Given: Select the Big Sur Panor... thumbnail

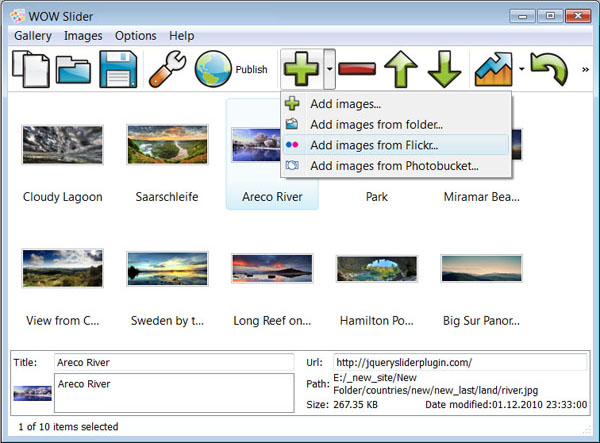Looking at the screenshot, I should (x=481, y=268).
